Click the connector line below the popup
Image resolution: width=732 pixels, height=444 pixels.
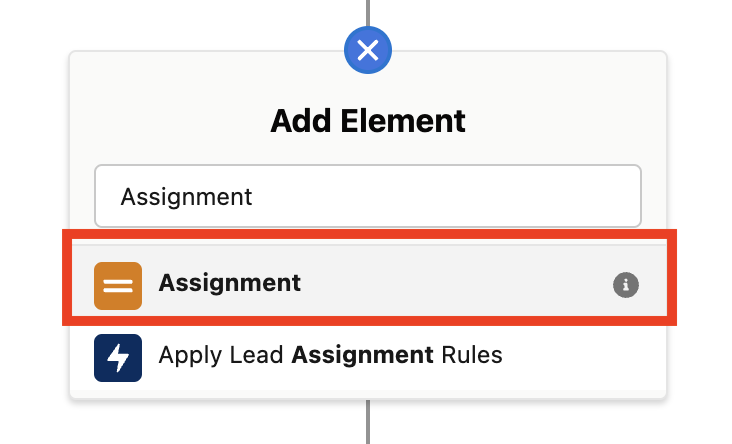coord(368,422)
